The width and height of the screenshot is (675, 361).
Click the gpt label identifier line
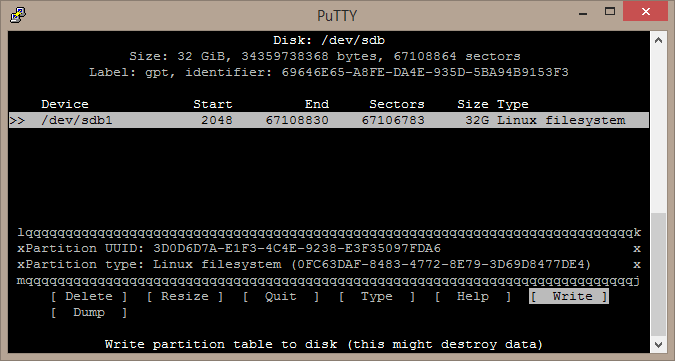point(329,72)
